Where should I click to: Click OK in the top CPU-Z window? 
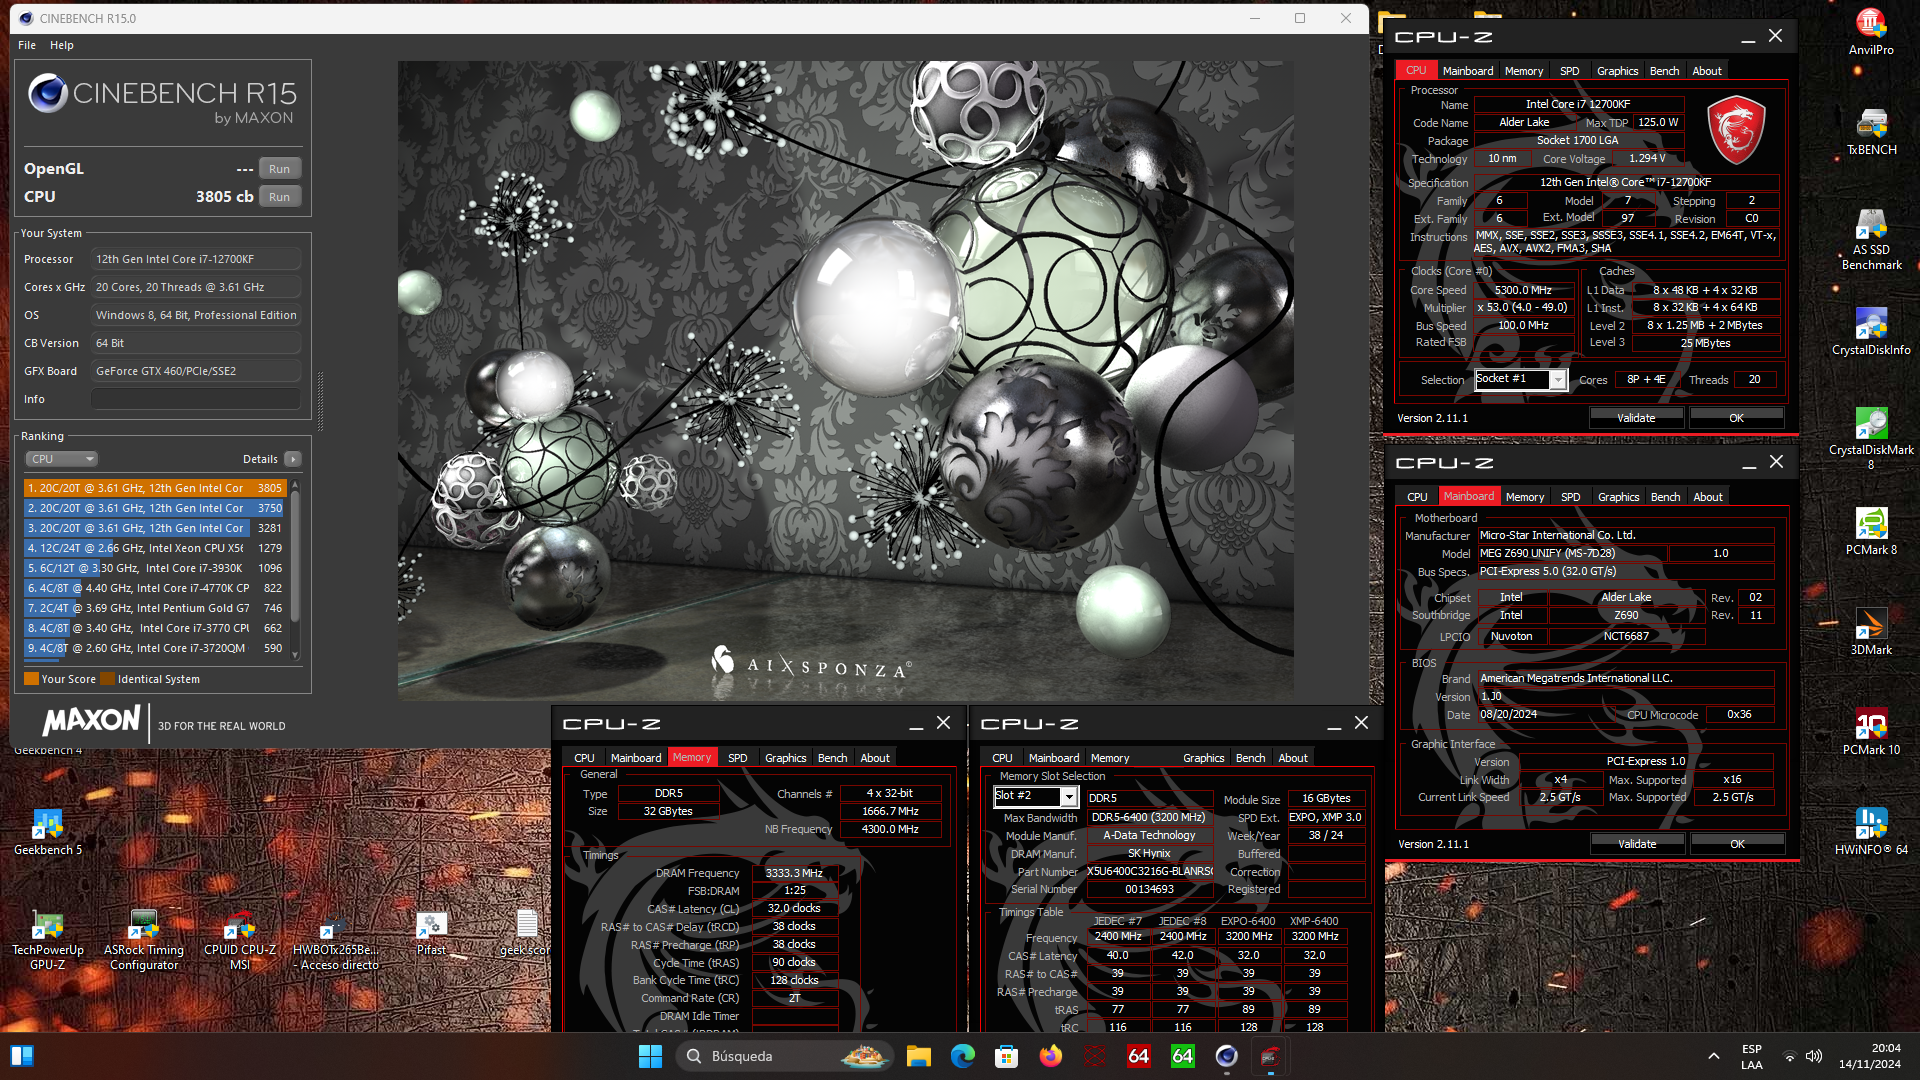[1736, 418]
